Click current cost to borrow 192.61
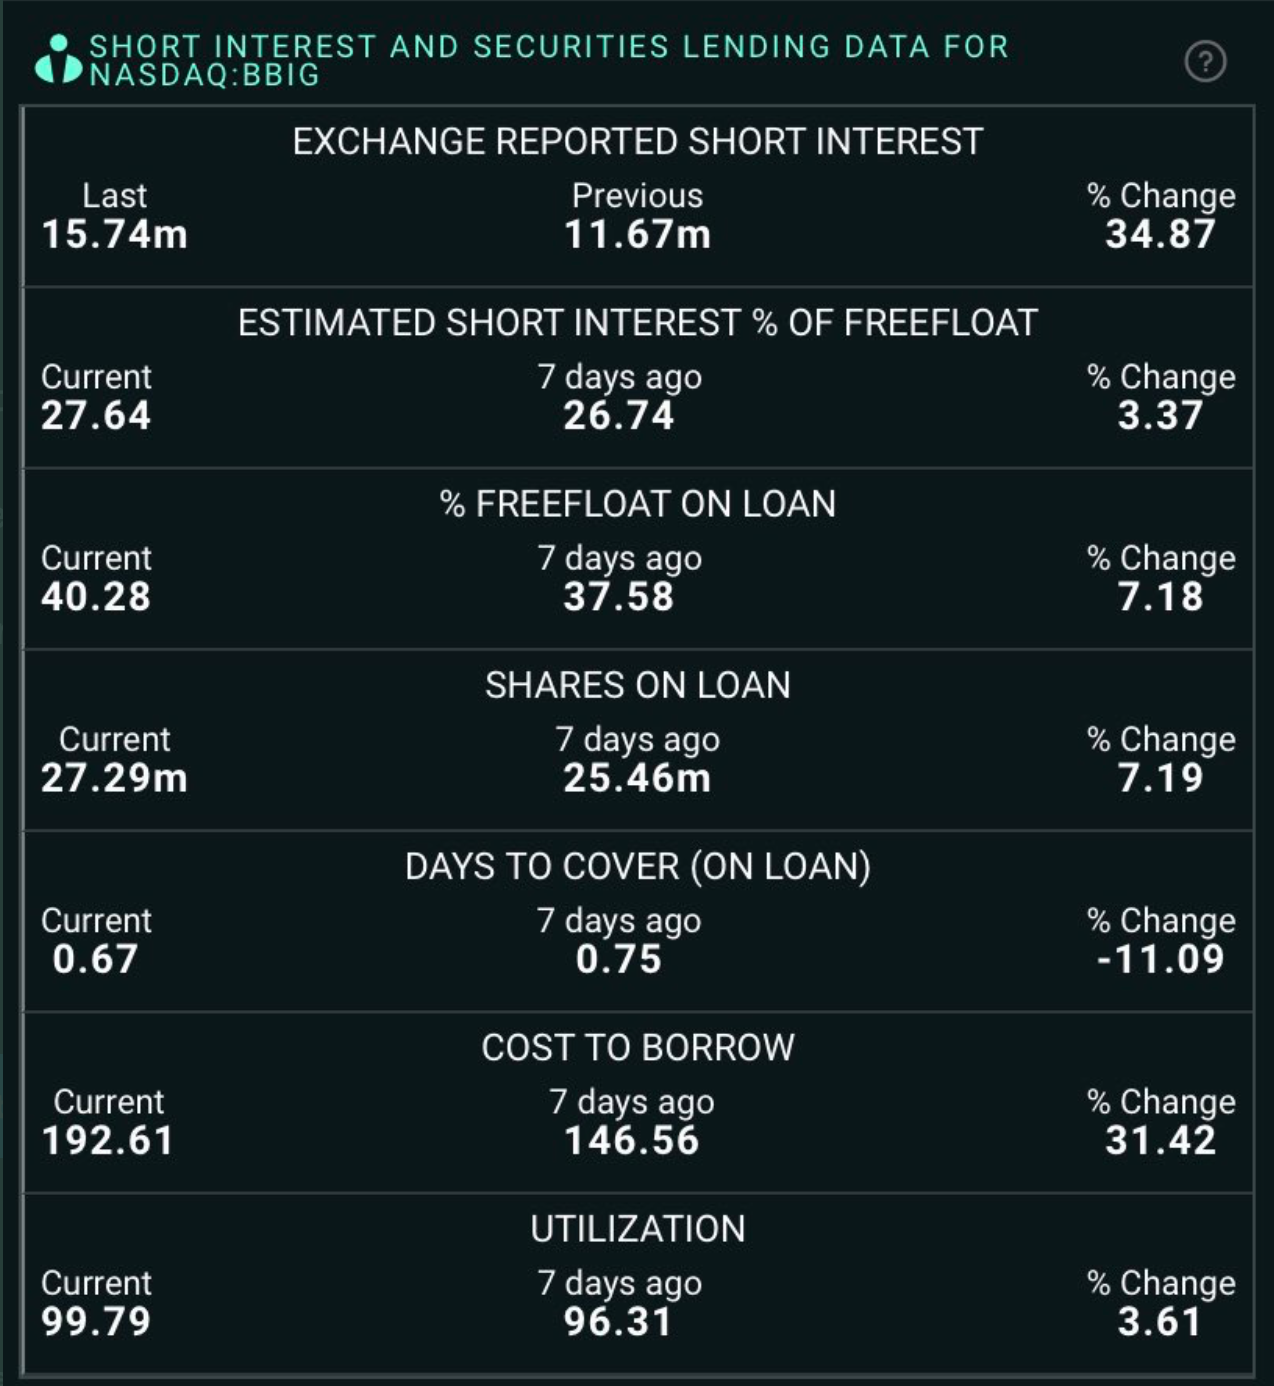The image size is (1274, 1386). tap(108, 1140)
